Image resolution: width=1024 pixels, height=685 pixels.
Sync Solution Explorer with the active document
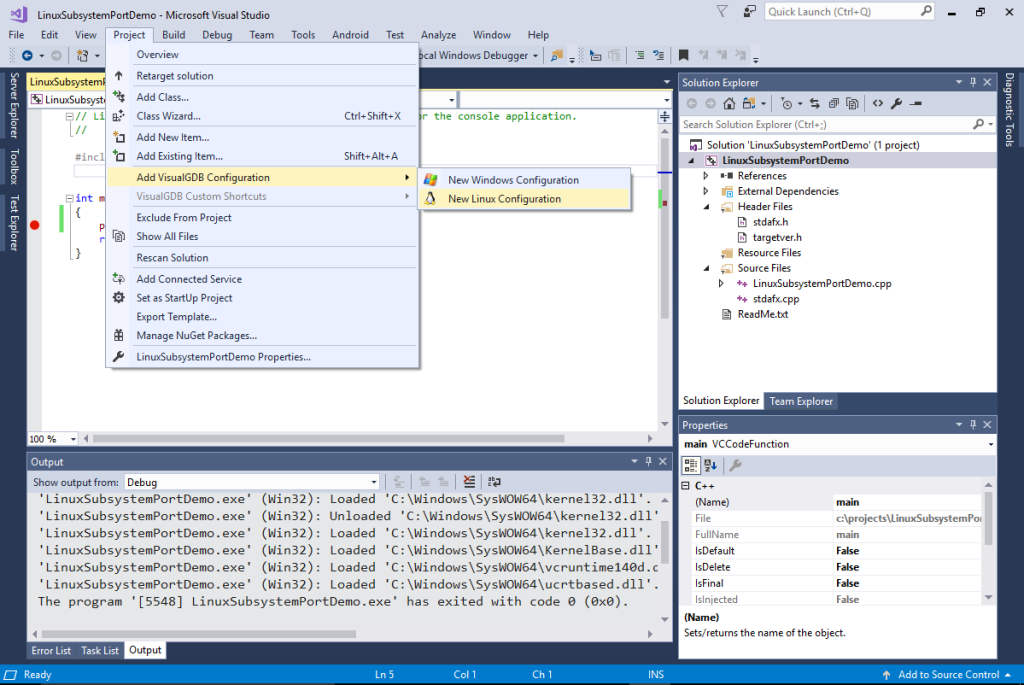pyautogui.click(x=814, y=103)
